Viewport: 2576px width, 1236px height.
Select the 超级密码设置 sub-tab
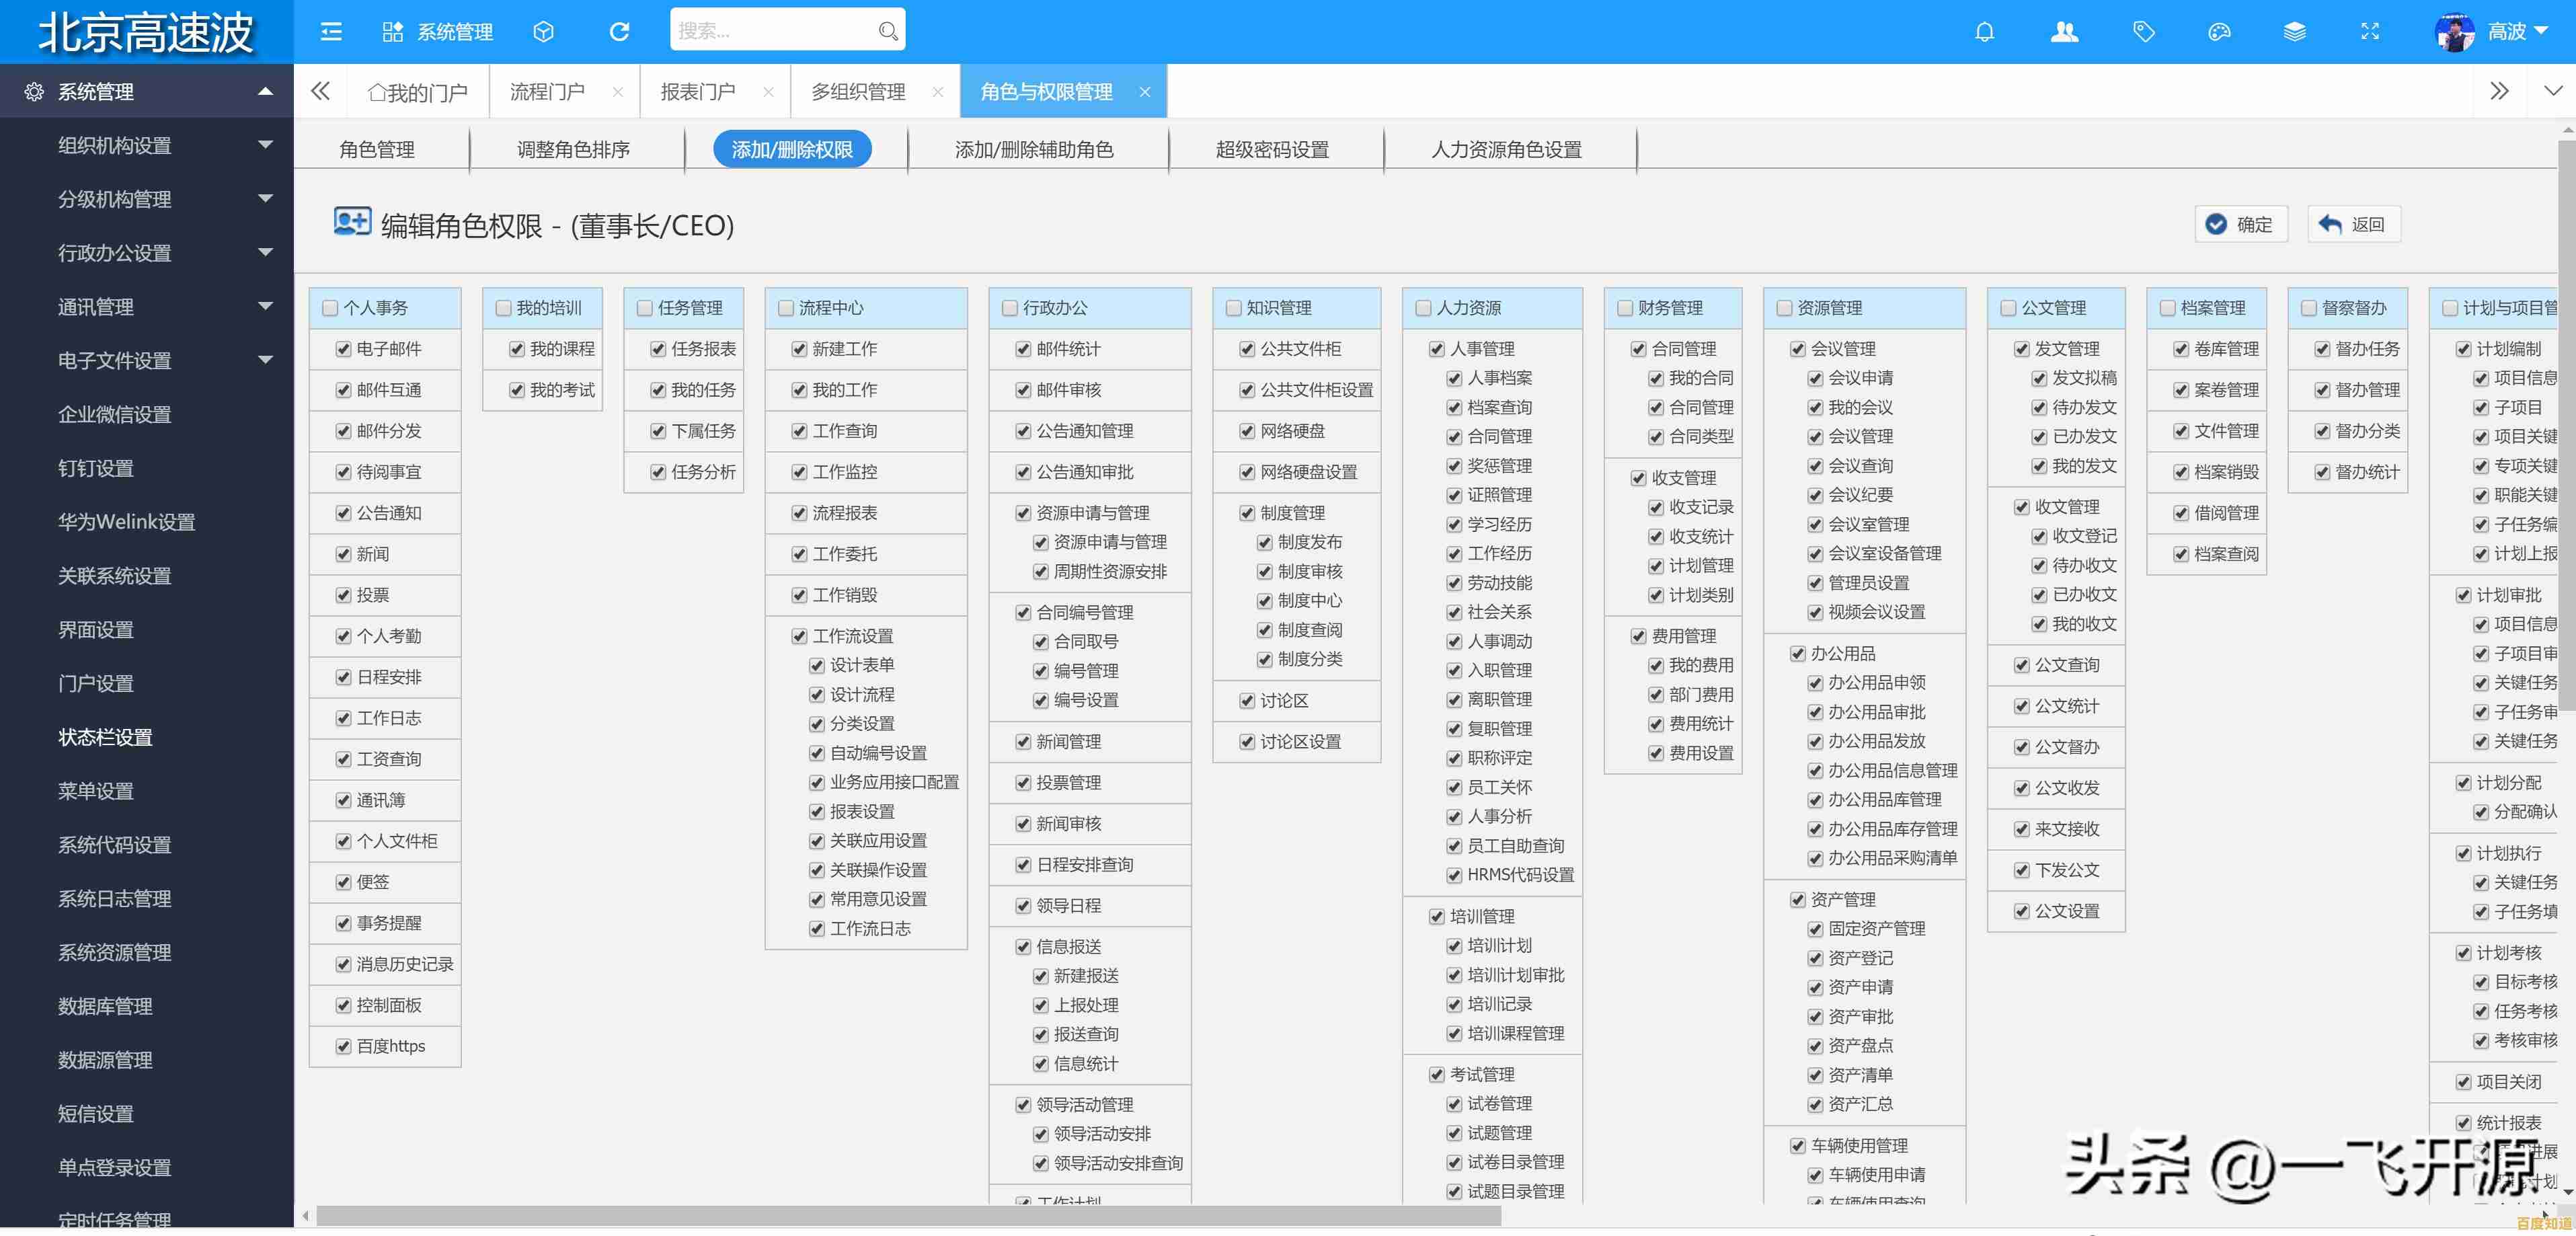point(1271,150)
